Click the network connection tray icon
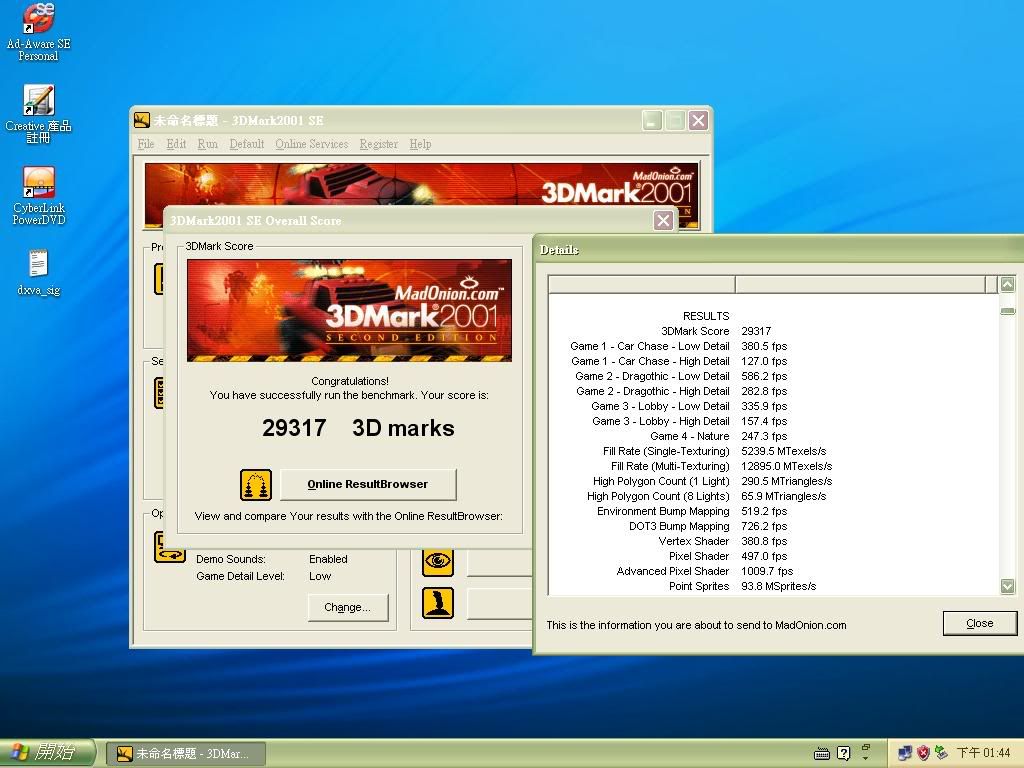 click(x=905, y=753)
